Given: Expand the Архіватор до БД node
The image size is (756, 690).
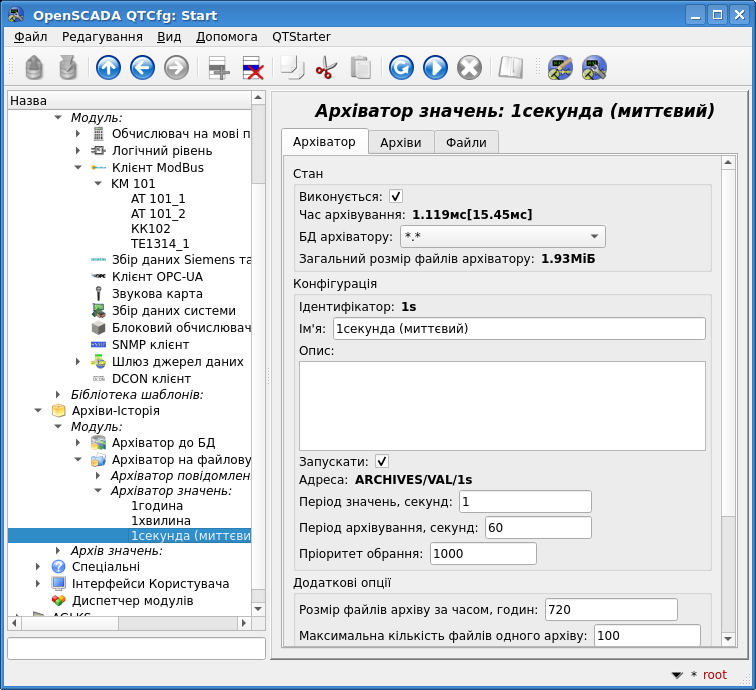Looking at the screenshot, I should pos(78,442).
